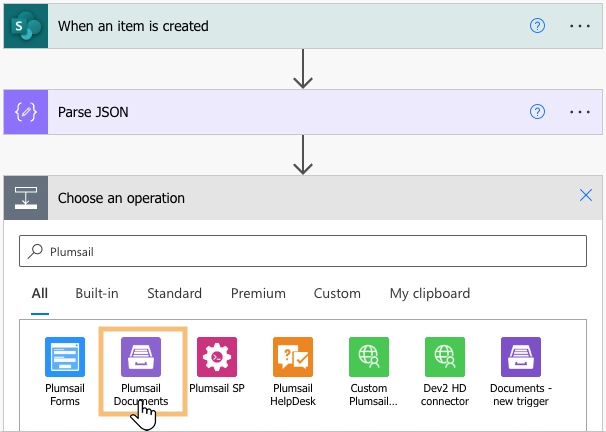
Task: Click the Parse JSON action icon
Action: pyautogui.click(x=25, y=112)
